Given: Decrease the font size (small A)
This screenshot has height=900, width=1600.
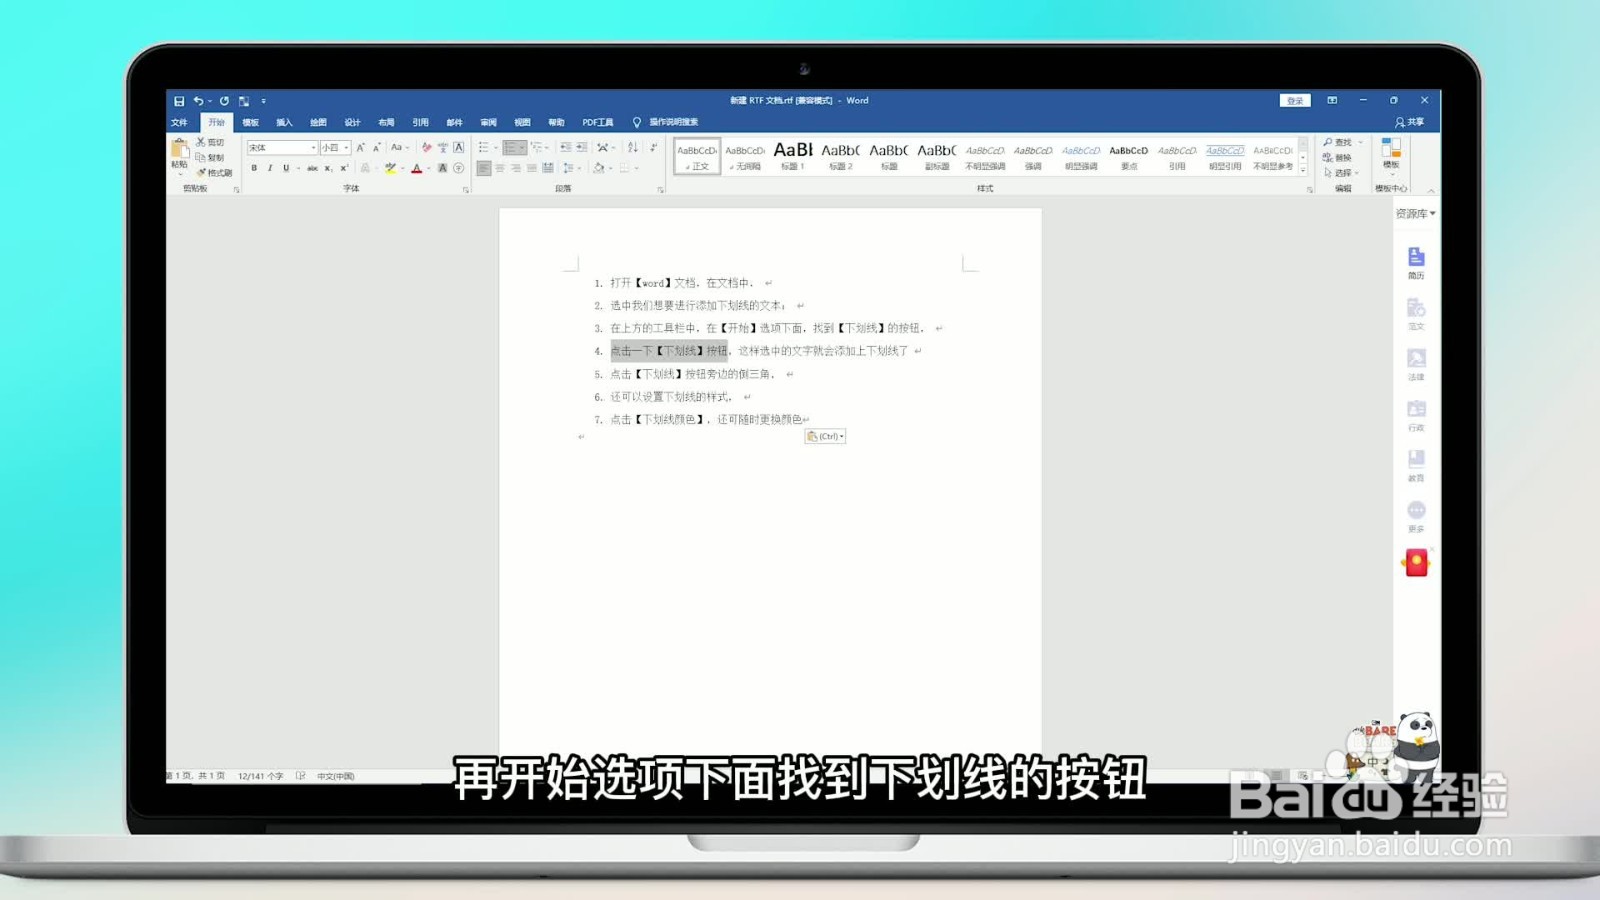Looking at the screenshot, I should click(x=377, y=147).
